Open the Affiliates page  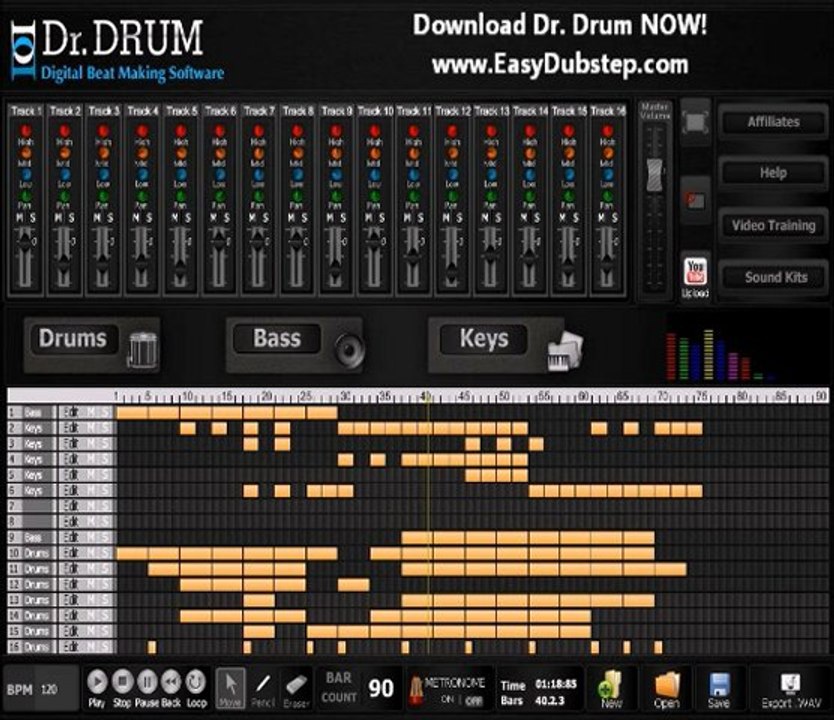(773, 122)
